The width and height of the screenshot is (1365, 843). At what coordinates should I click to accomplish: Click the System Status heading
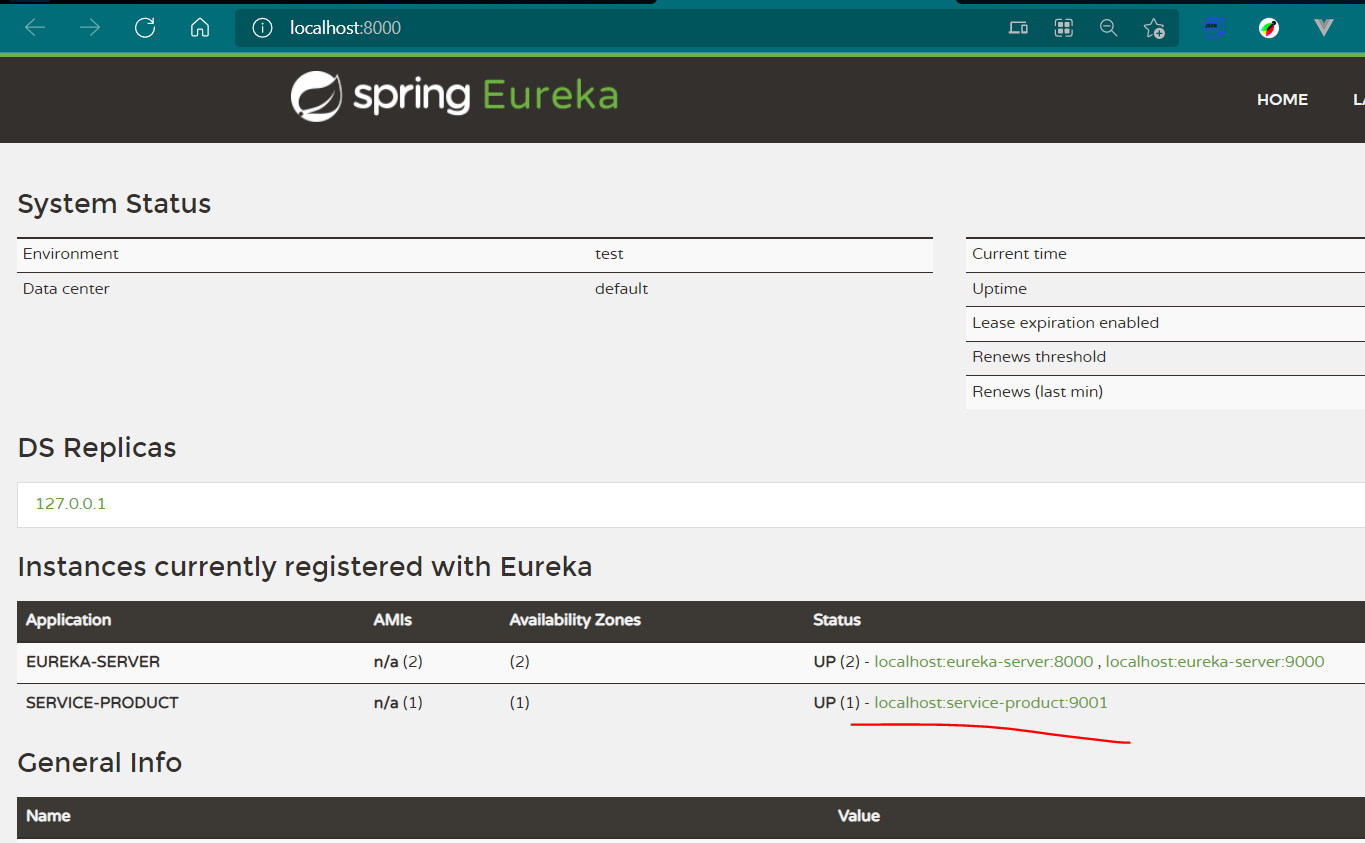coord(115,204)
